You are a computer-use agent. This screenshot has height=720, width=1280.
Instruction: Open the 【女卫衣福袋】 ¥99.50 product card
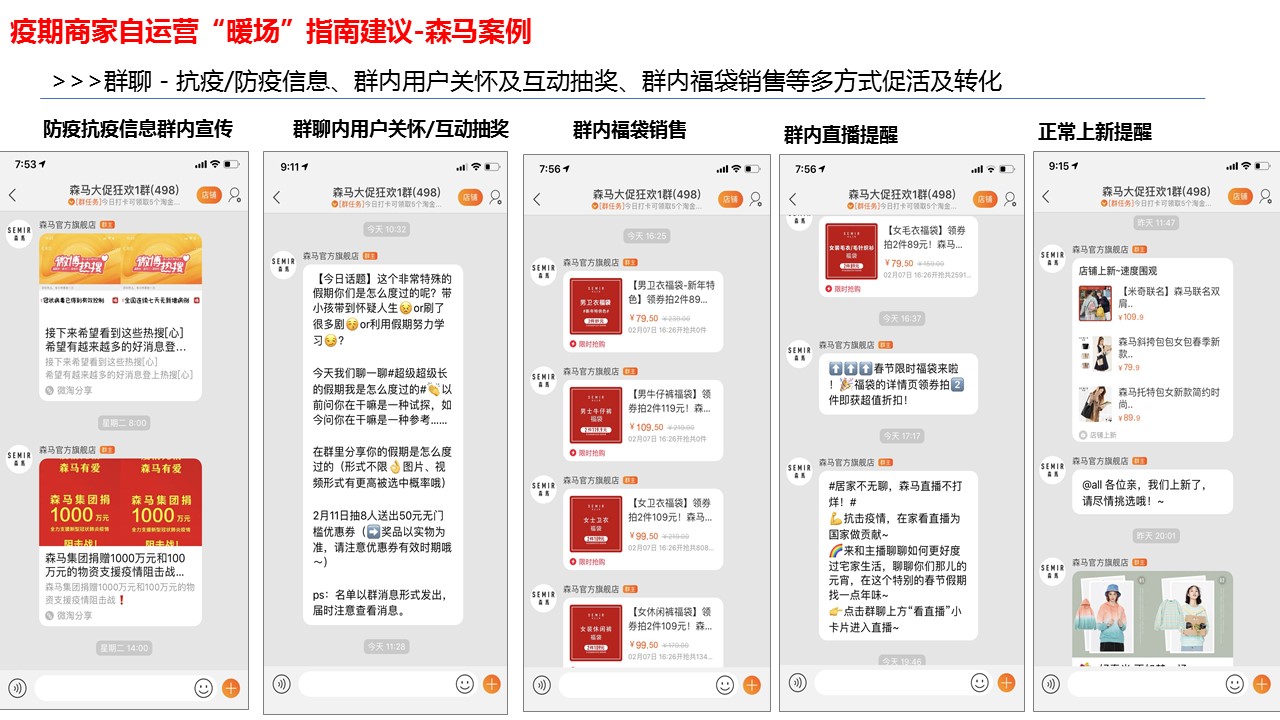pyautogui.click(x=642, y=530)
